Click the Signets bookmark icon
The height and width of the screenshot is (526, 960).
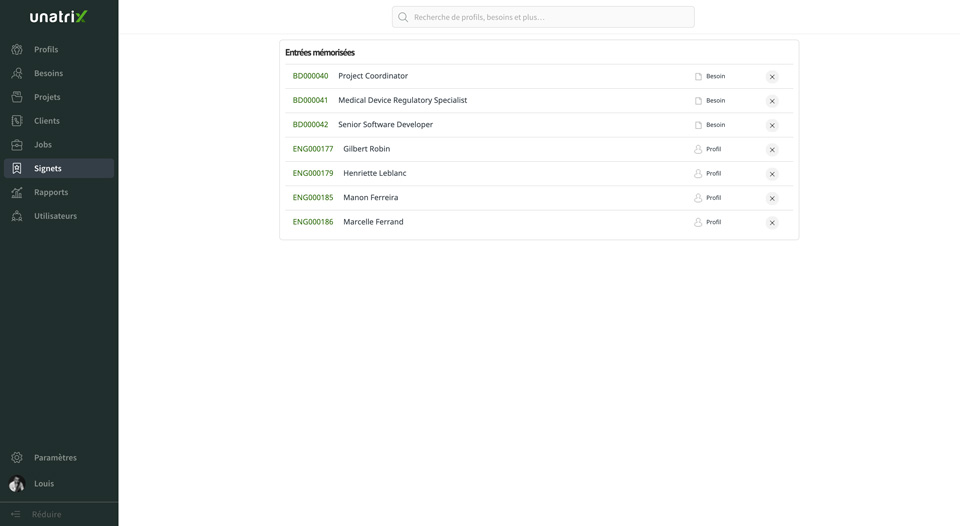tap(17, 168)
